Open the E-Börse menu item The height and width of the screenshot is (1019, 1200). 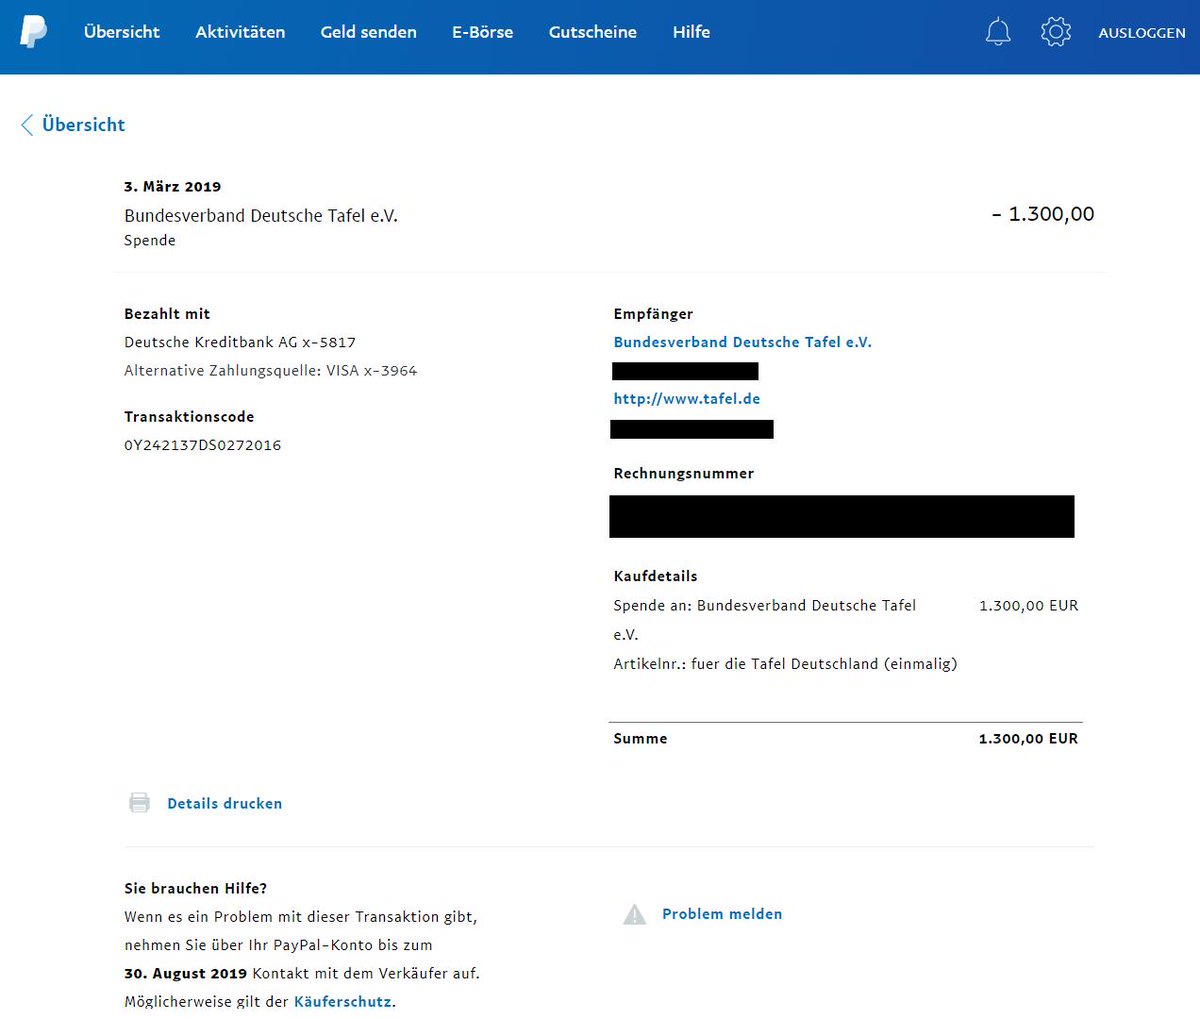482,32
